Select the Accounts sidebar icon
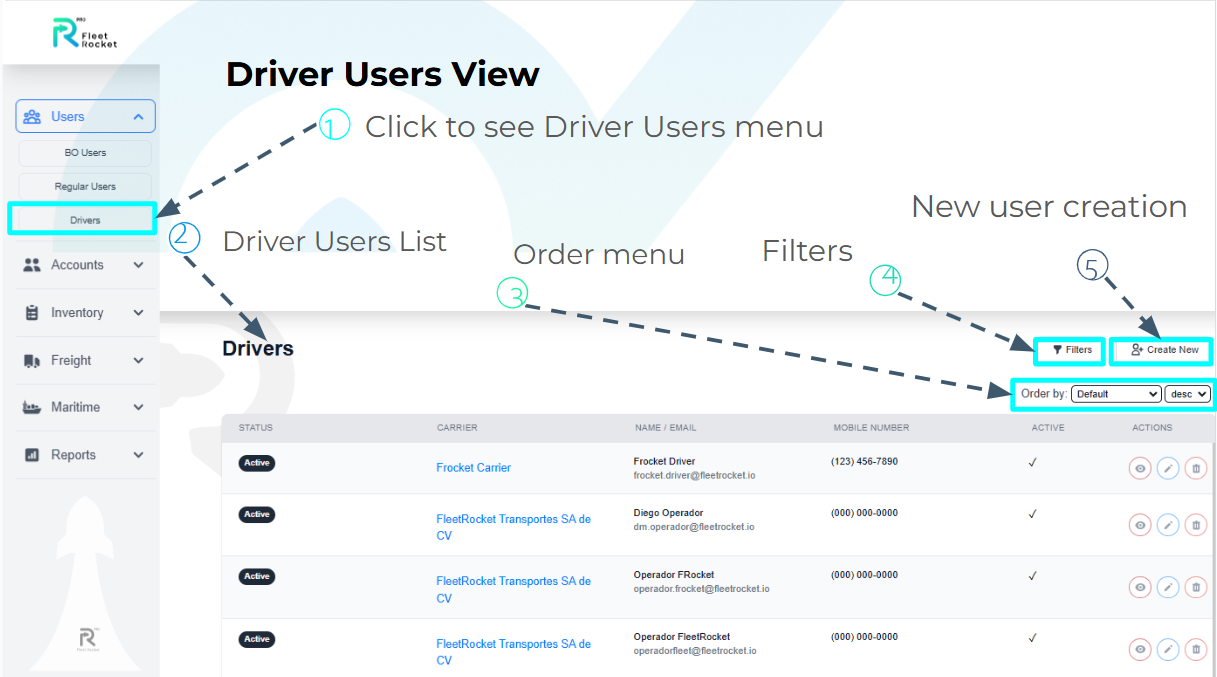The width and height of the screenshot is (1217, 677). point(31,265)
